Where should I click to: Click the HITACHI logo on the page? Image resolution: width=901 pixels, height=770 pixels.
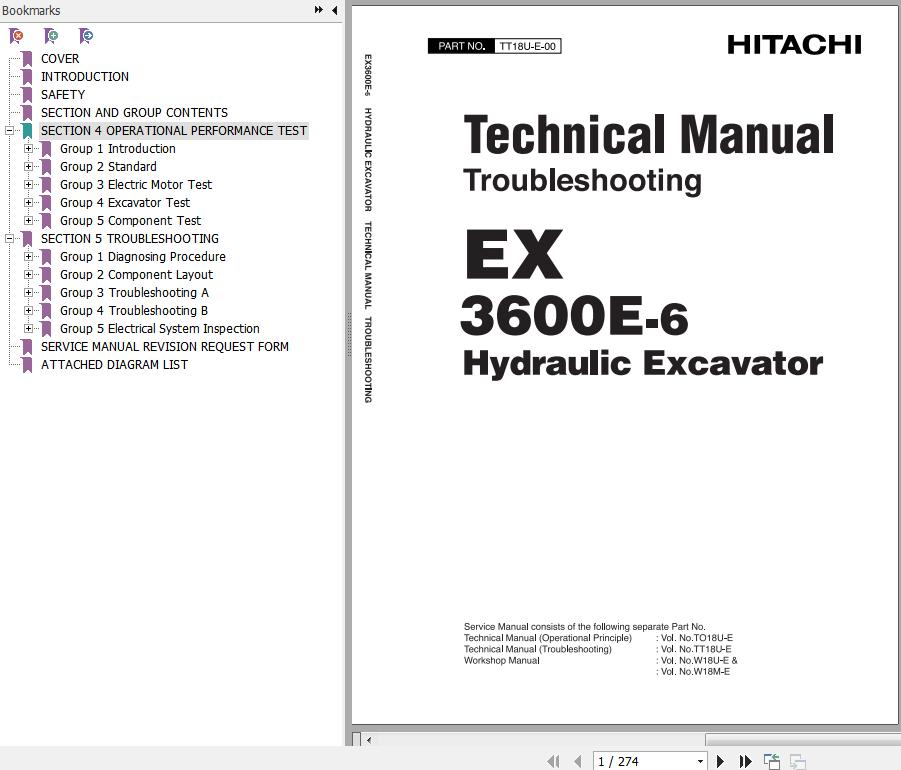click(x=794, y=45)
